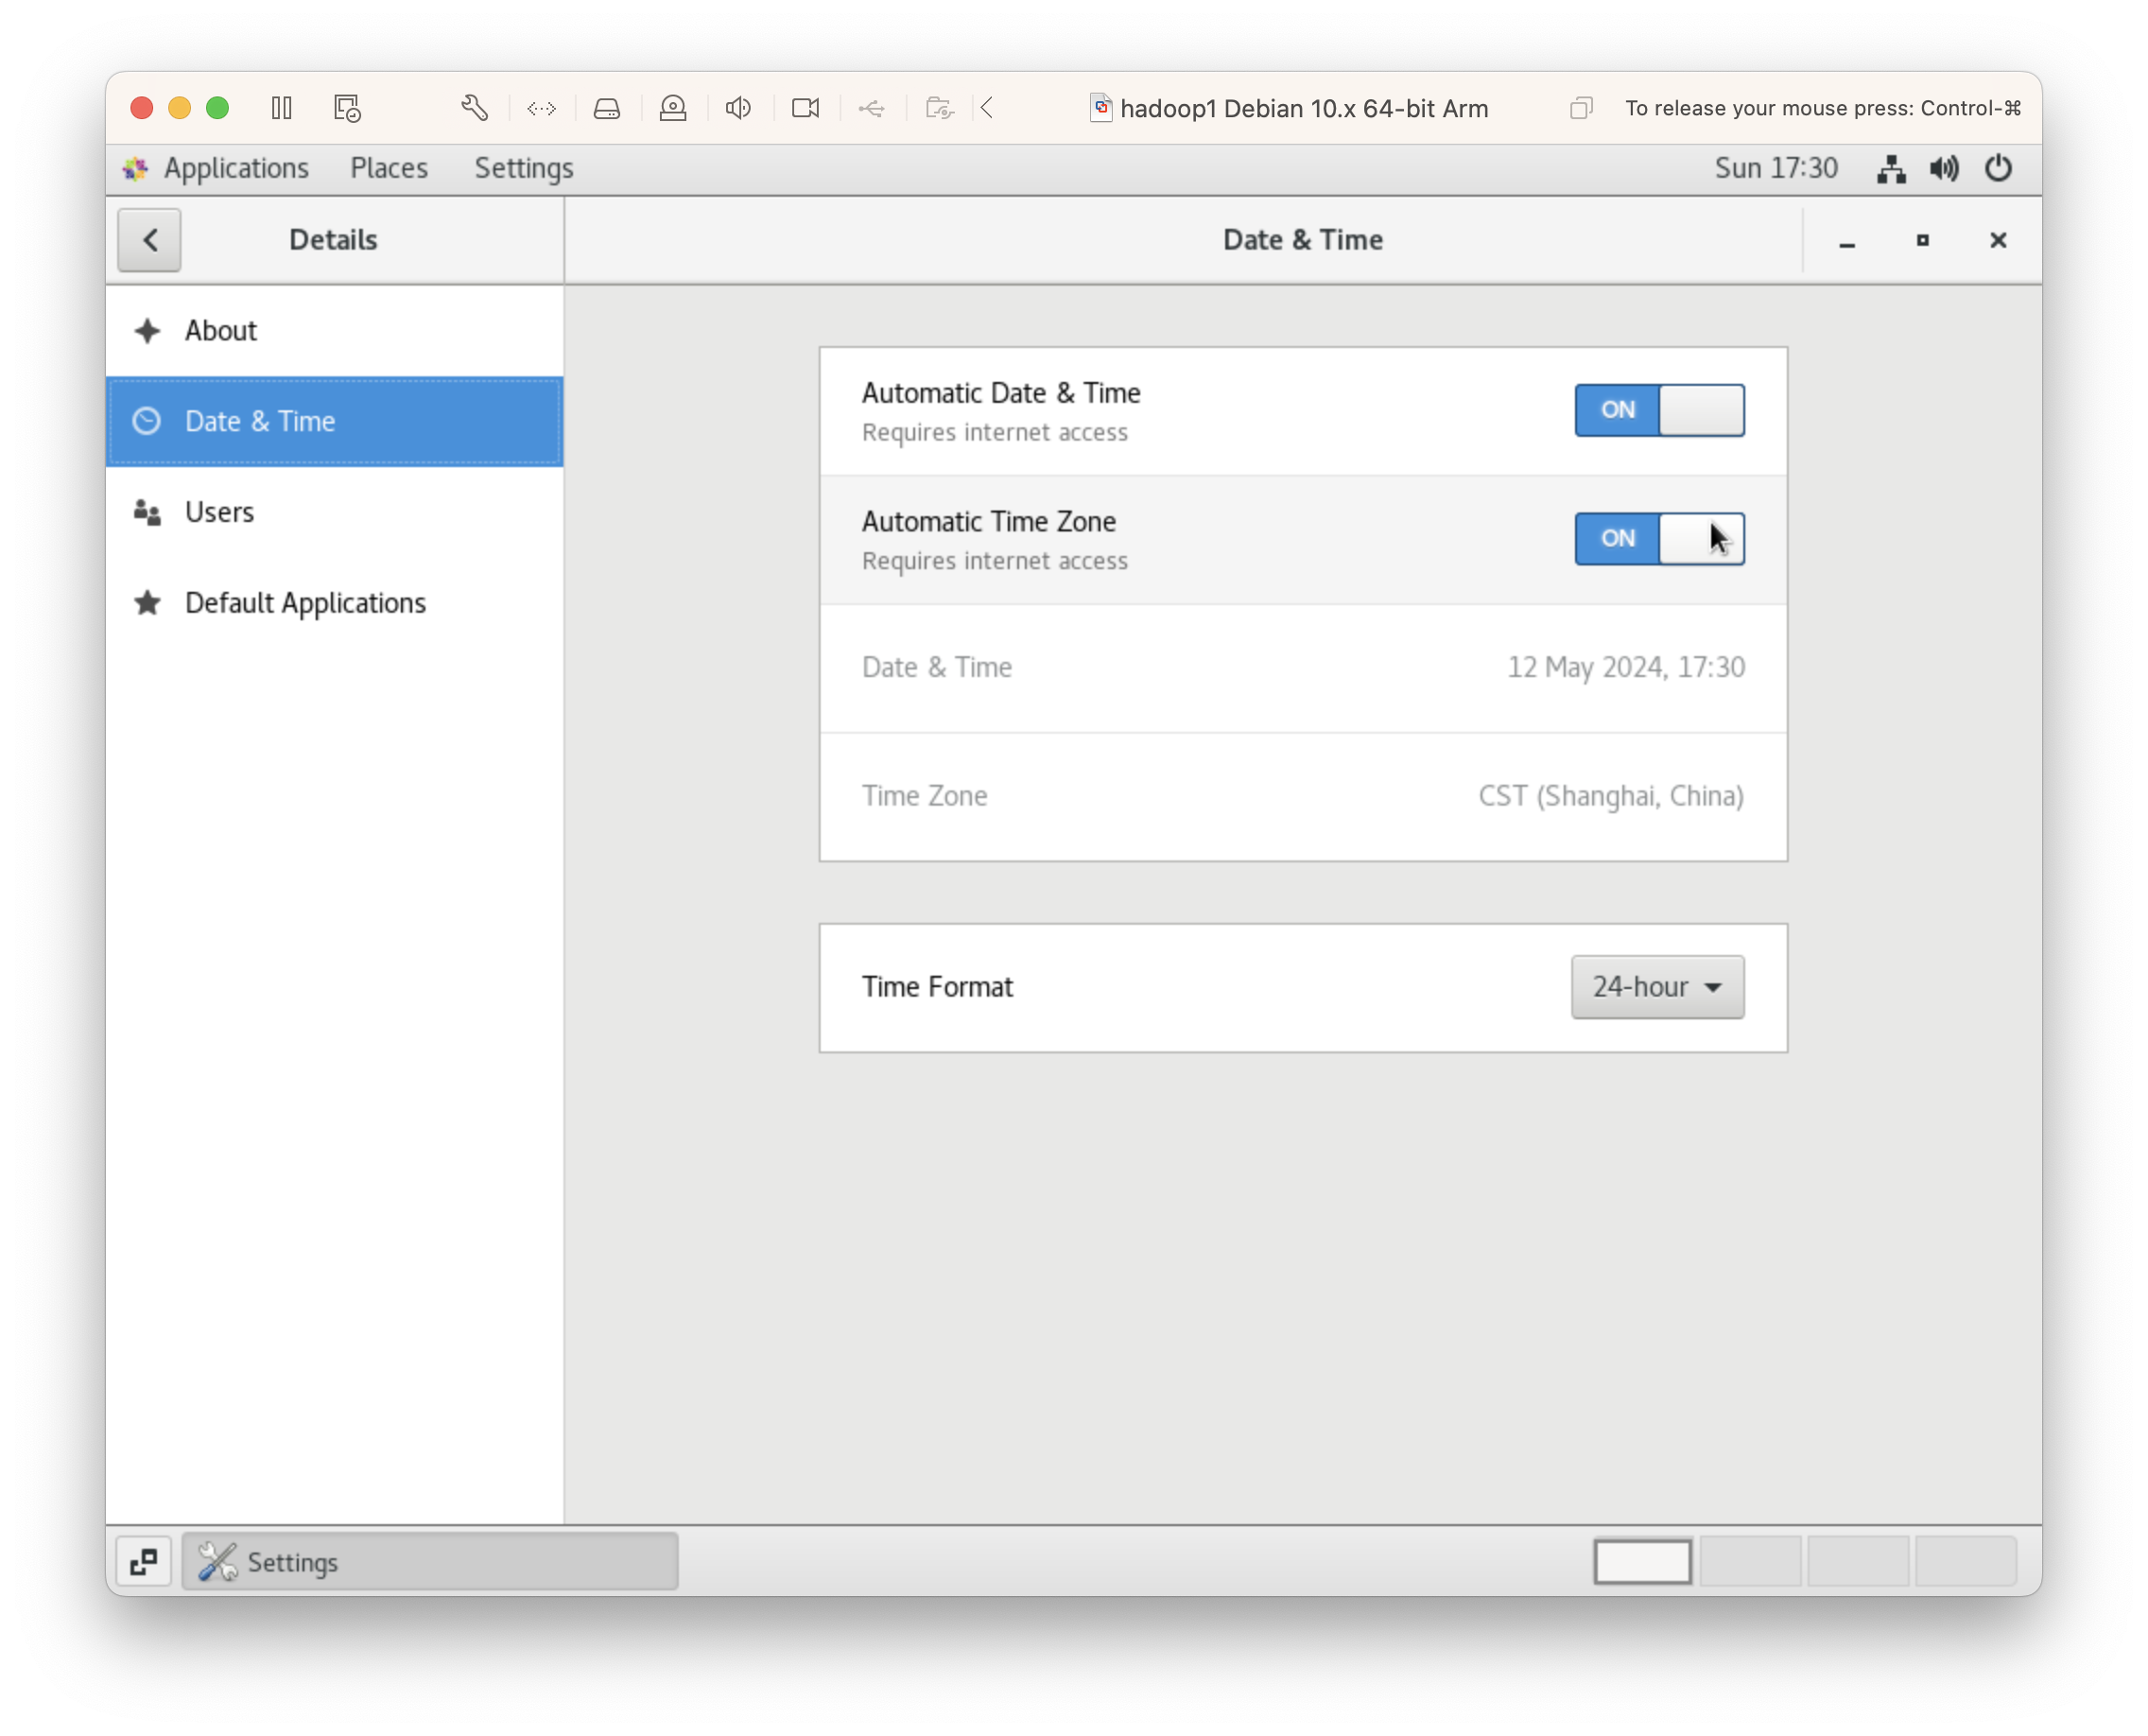
Task: Click the VM pause icon in the title bar
Action: (x=282, y=108)
